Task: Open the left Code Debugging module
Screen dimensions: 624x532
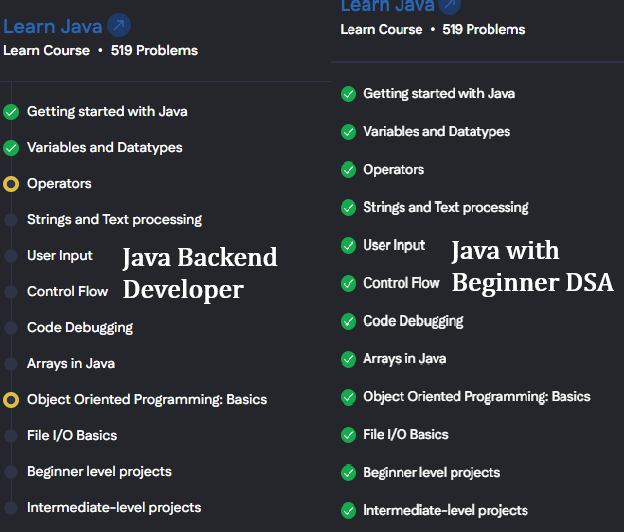Action: click(80, 327)
